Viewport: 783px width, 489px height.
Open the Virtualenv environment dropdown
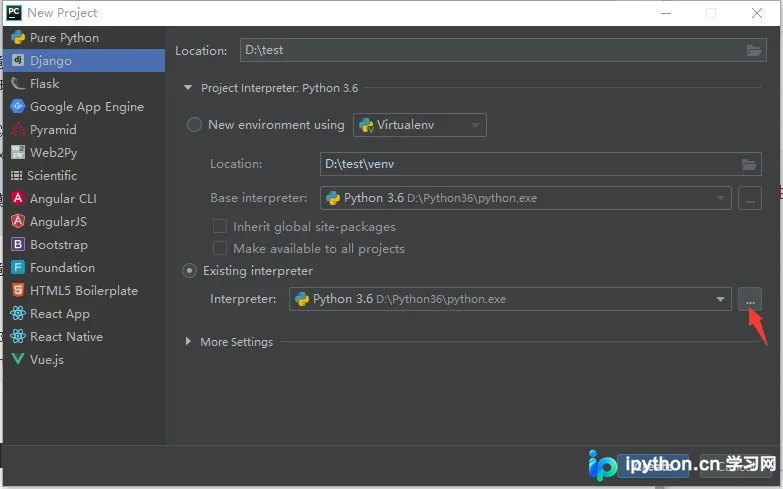(419, 125)
